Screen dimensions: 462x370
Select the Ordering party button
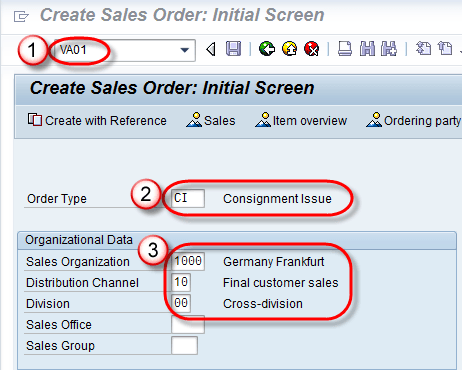pyautogui.click(x=413, y=120)
